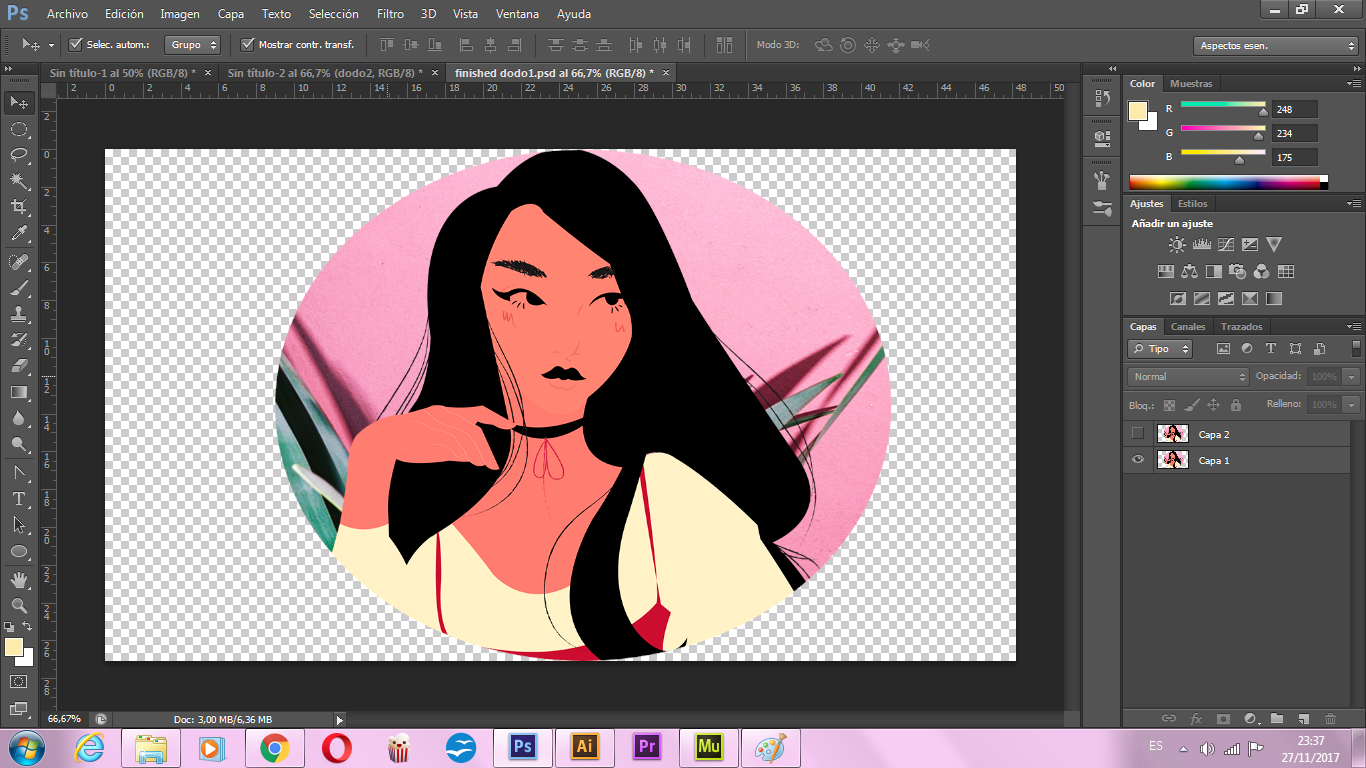
Task: Toggle Mostrar contr. transf. checkbox
Action: 248,44
